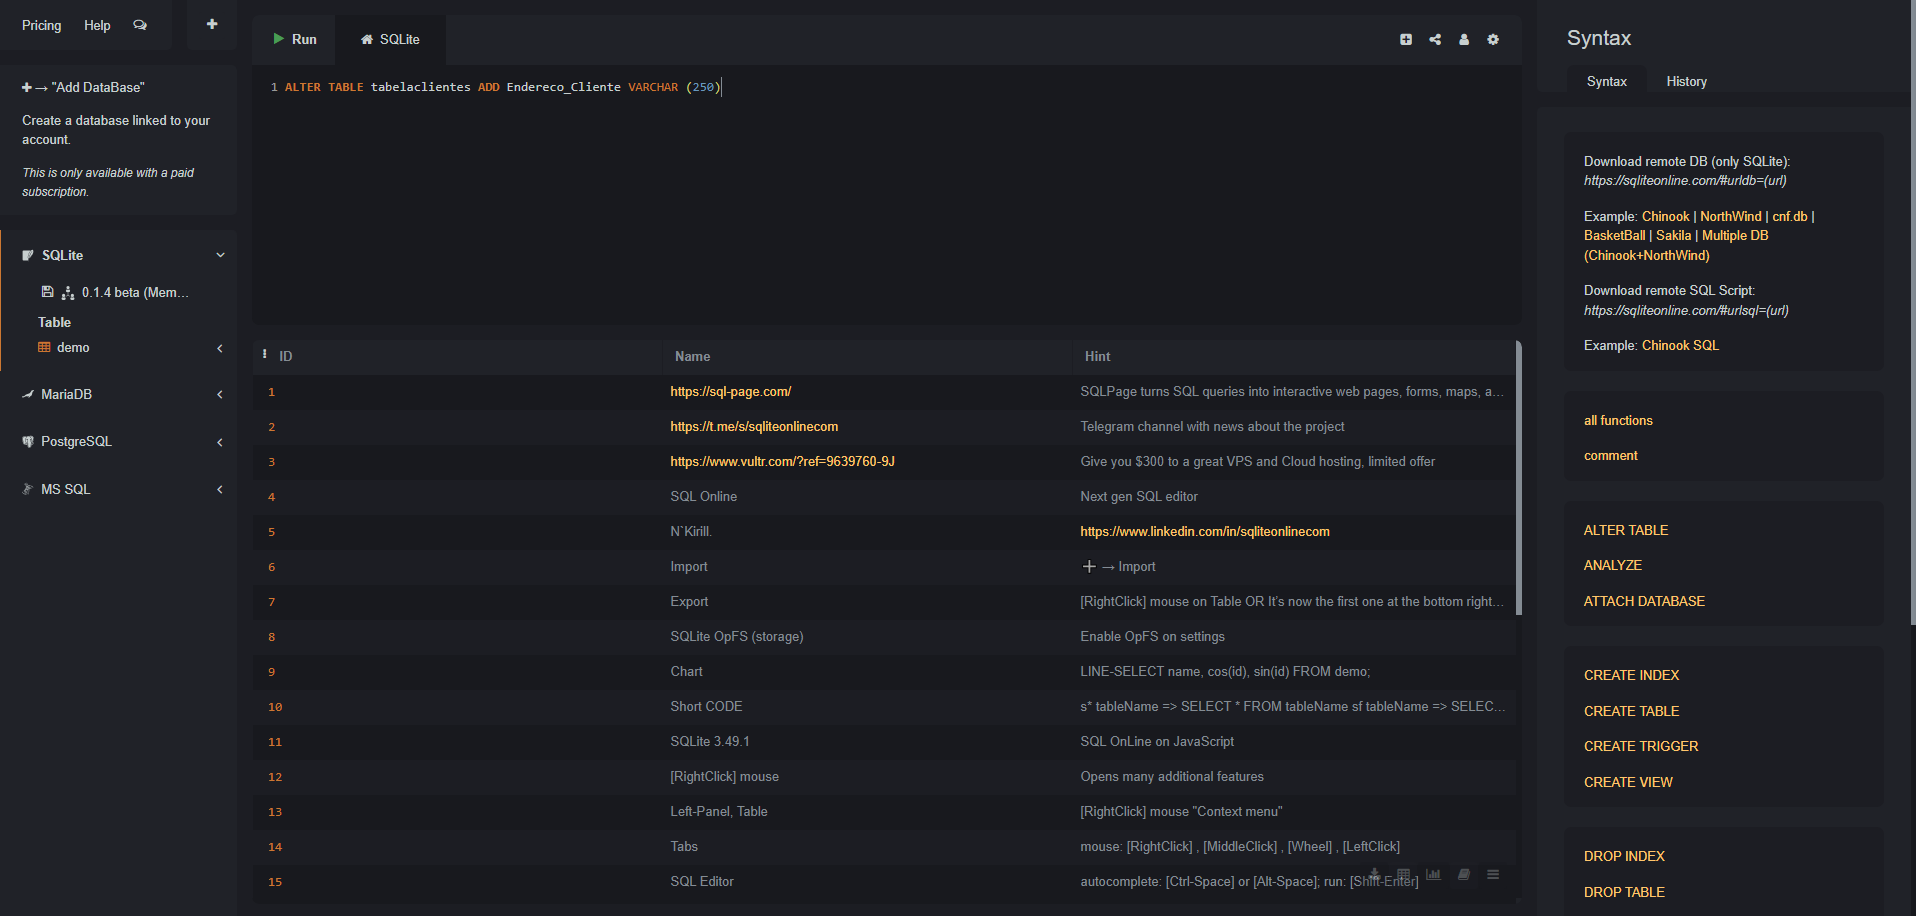Collapse the SQLite section chevron
Image resolution: width=1916 pixels, height=916 pixels.
point(220,255)
